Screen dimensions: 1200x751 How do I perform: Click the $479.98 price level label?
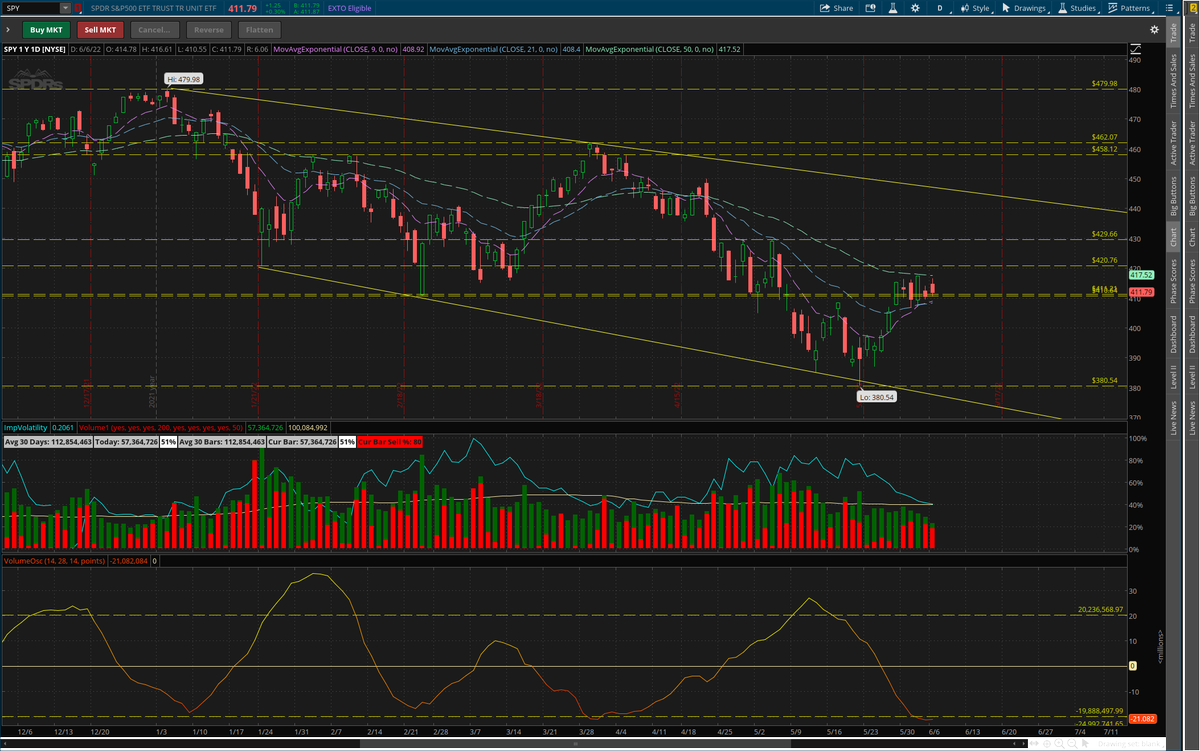(1104, 84)
